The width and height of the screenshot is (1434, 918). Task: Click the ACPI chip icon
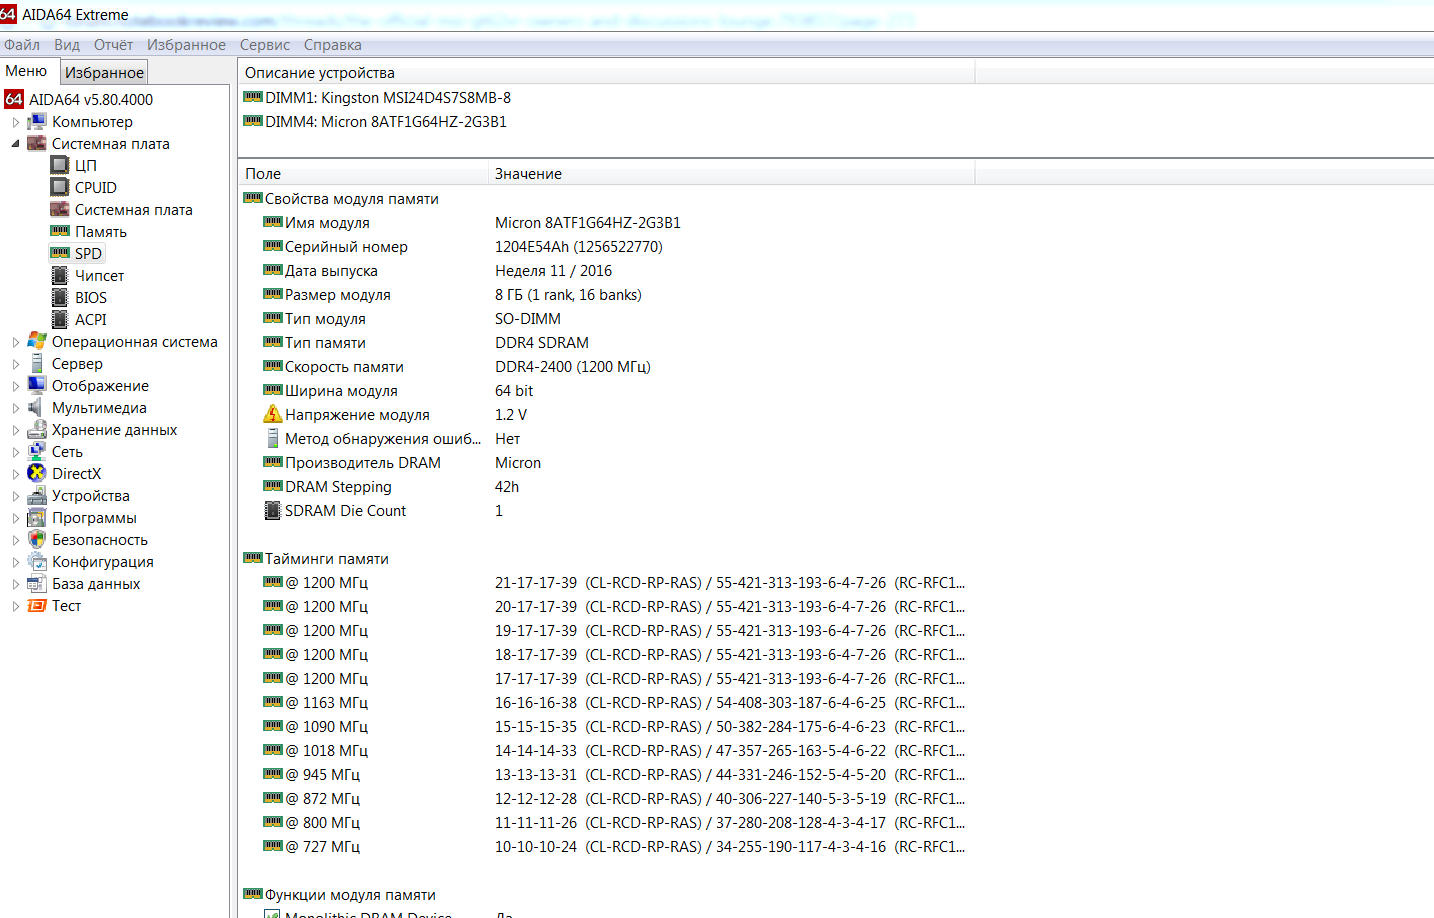pyautogui.click(x=60, y=319)
